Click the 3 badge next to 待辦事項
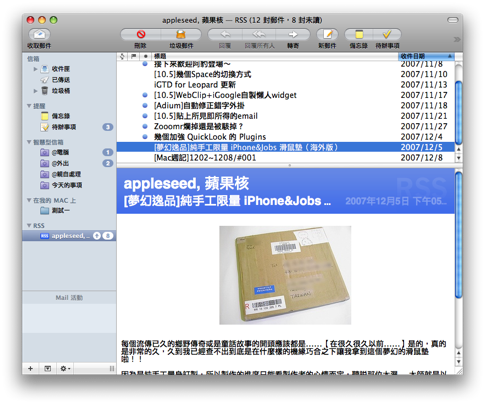 108,127
